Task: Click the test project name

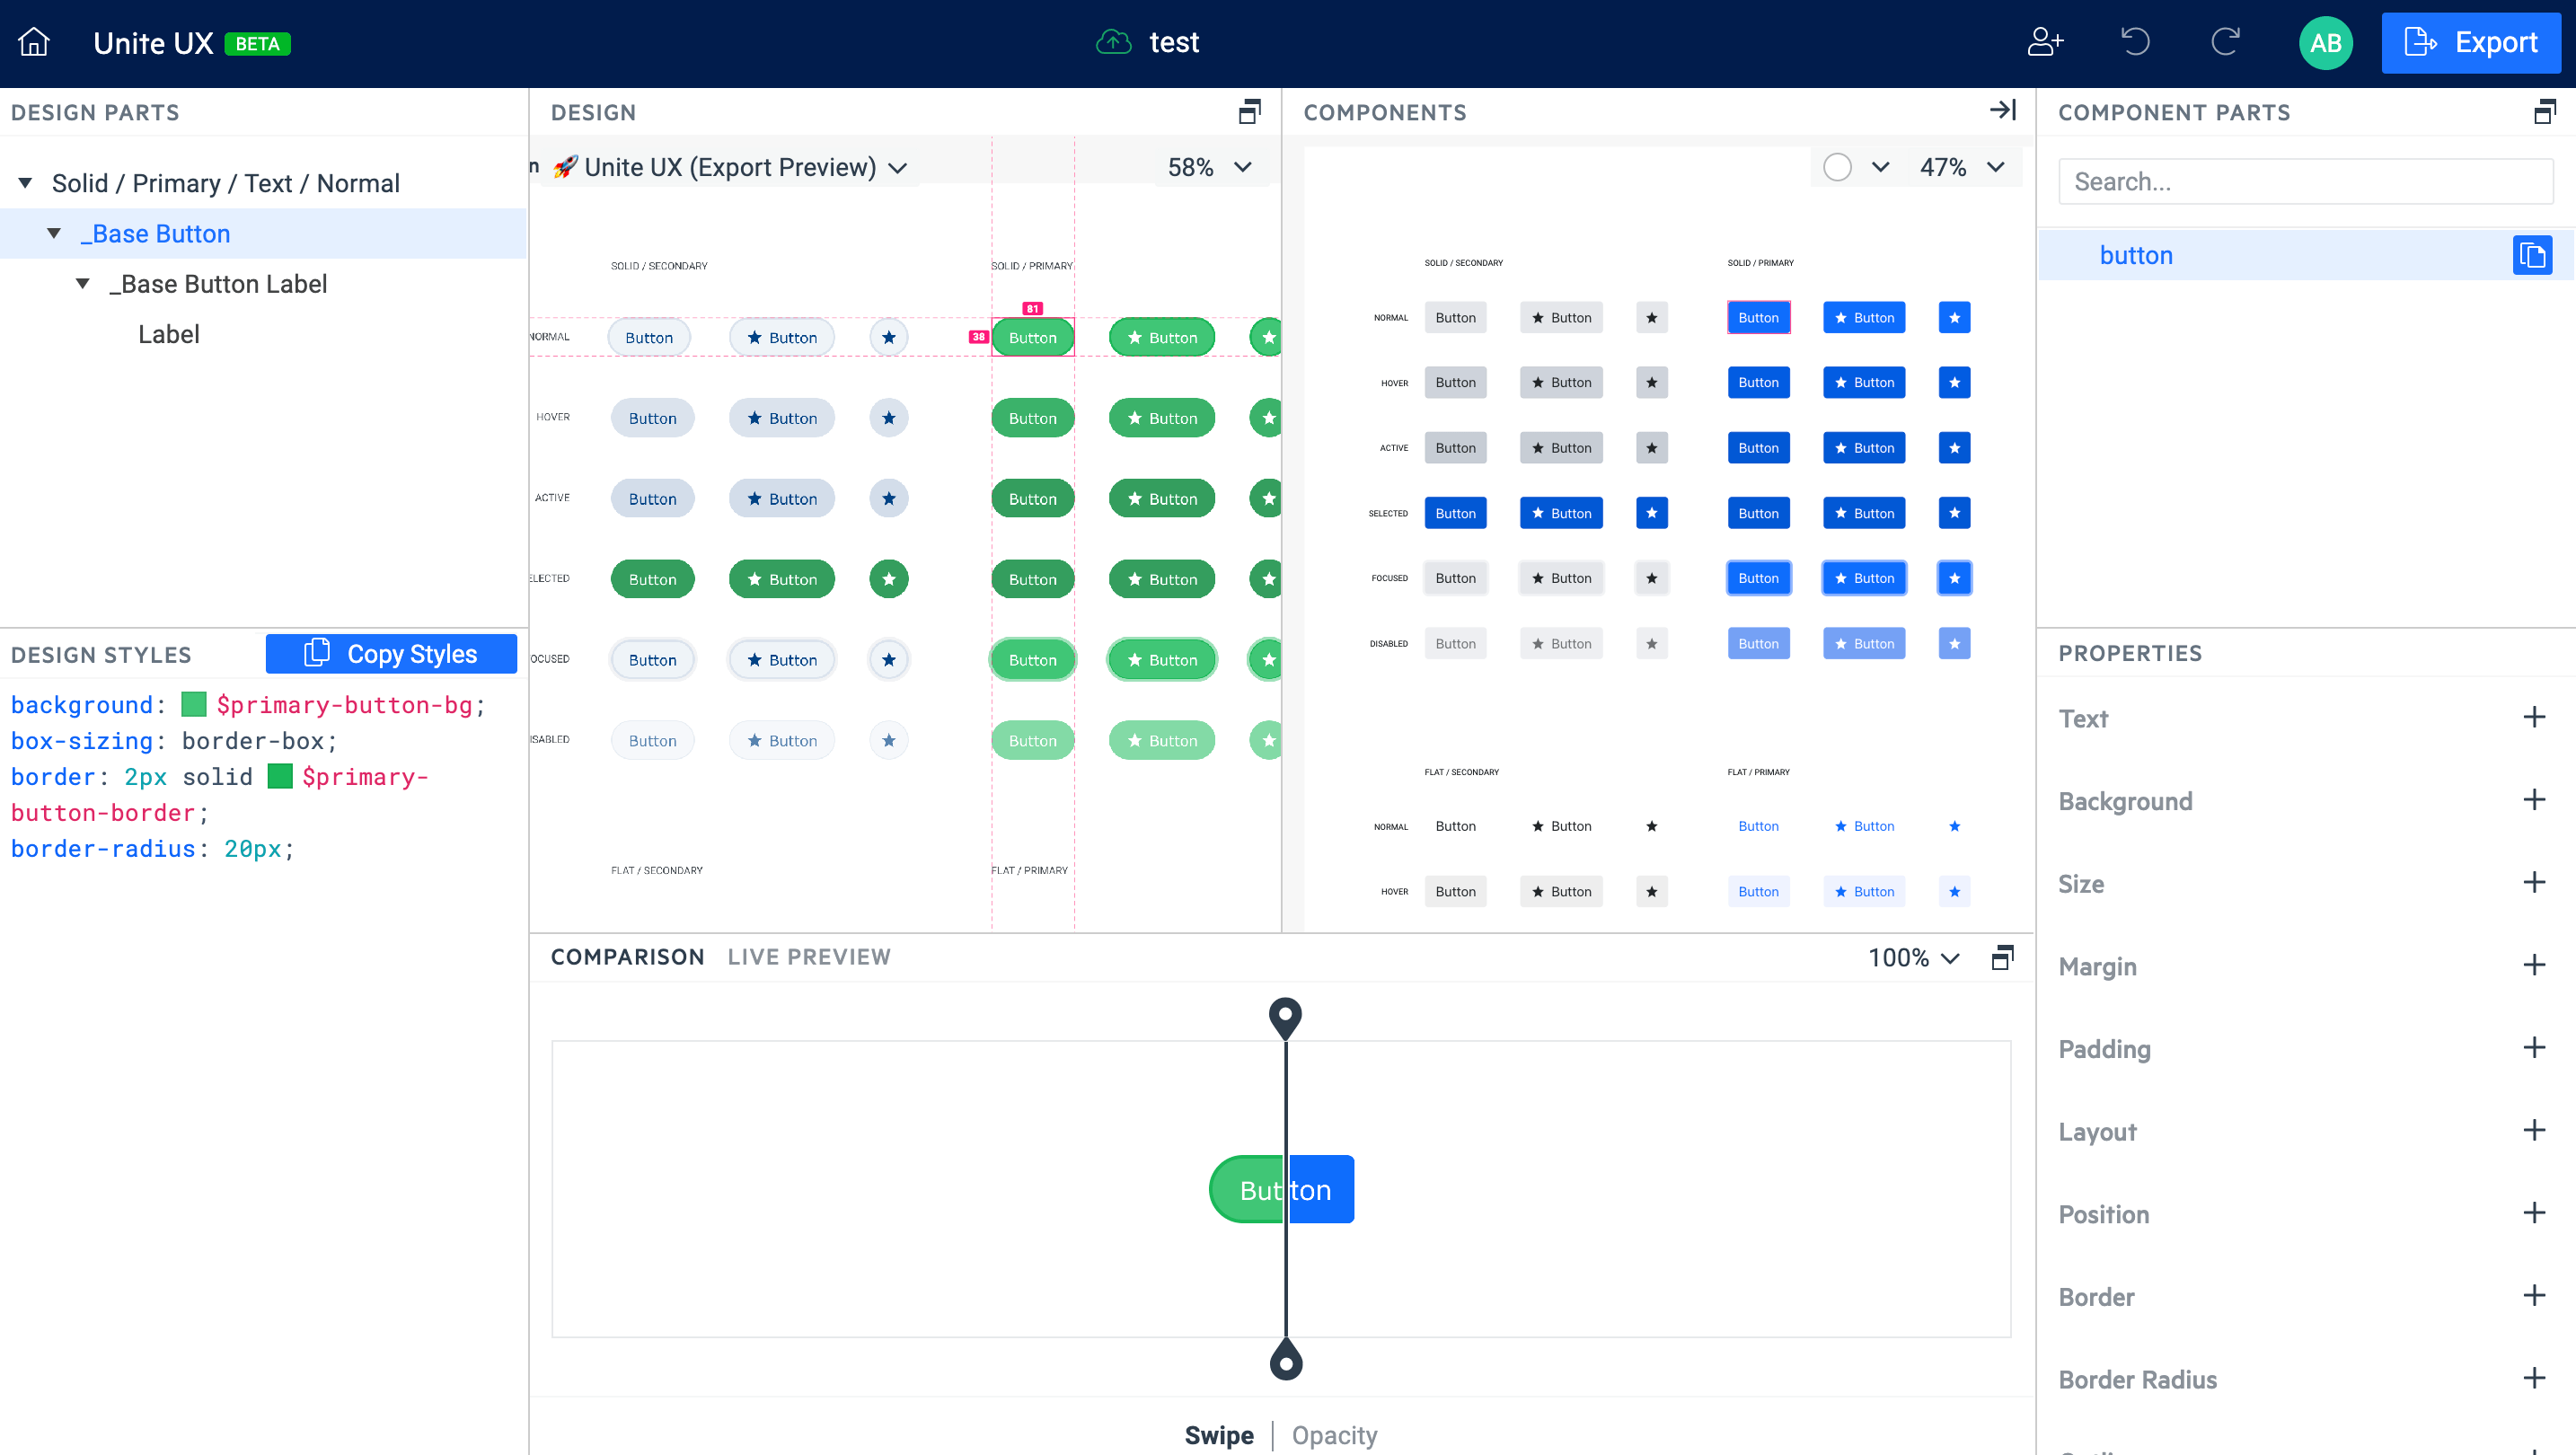Action: pyautogui.click(x=1174, y=42)
